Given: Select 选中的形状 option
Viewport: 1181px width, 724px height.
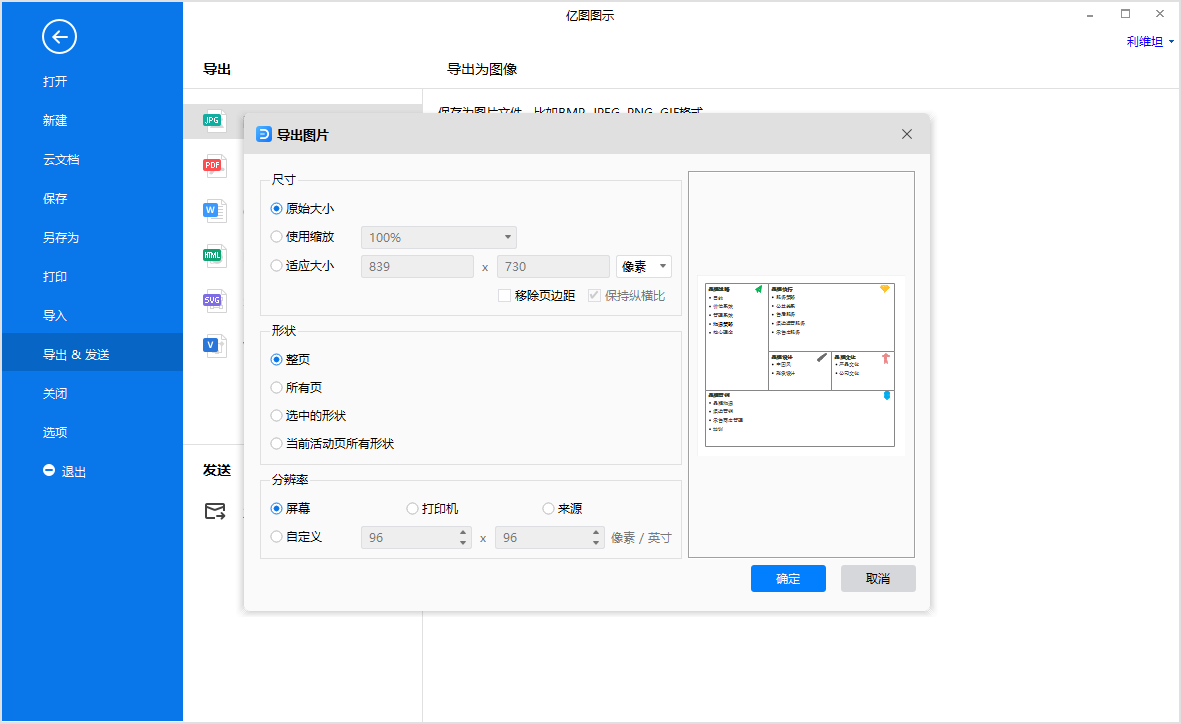Looking at the screenshot, I should (276, 415).
